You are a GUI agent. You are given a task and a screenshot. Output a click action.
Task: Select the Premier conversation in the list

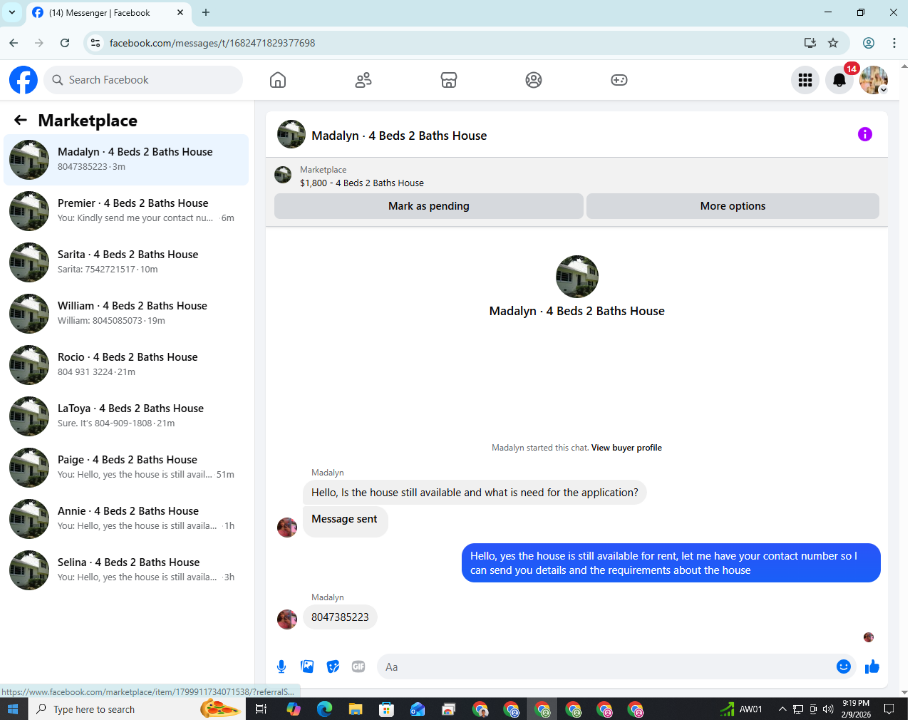126,211
